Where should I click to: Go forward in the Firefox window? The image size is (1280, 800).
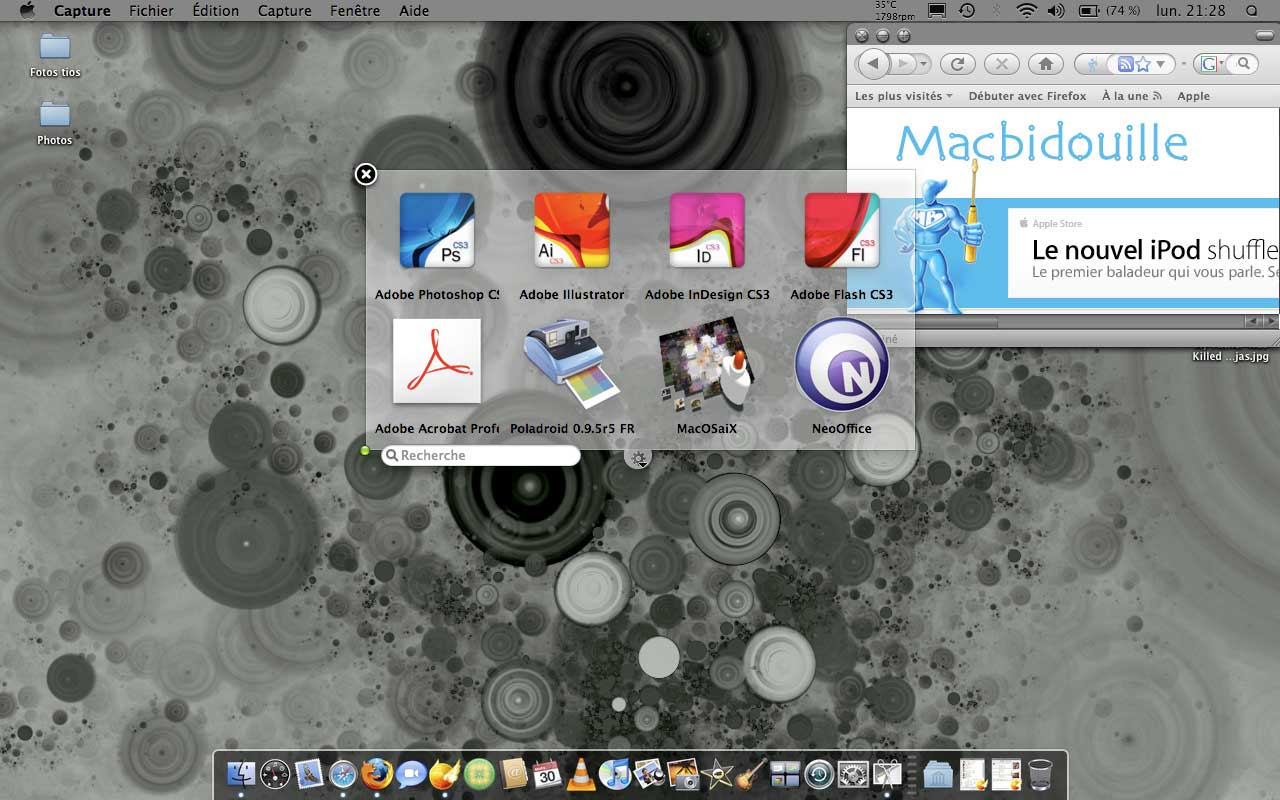[903, 63]
